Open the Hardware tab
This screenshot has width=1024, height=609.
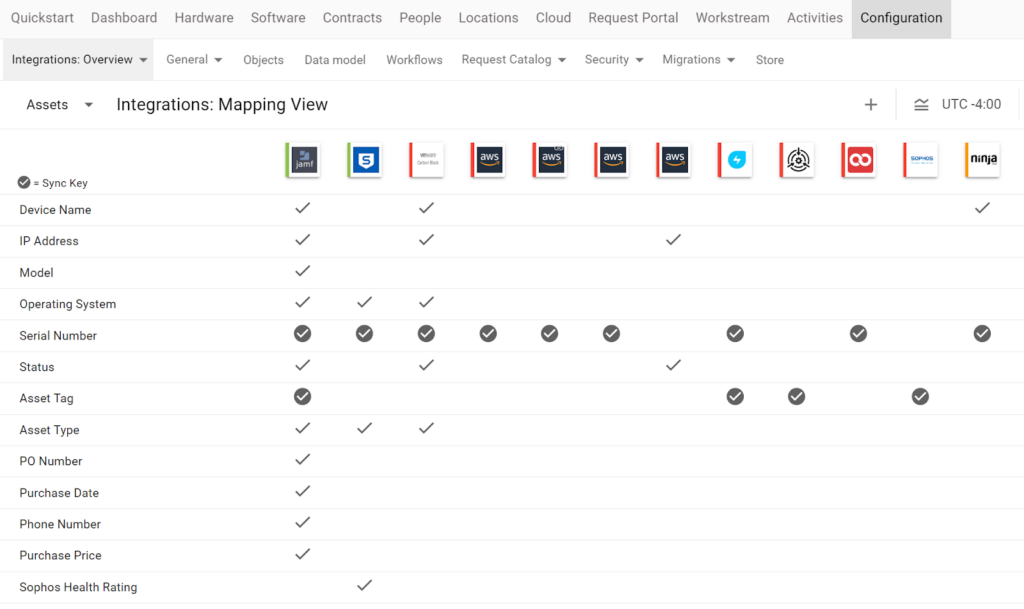tap(204, 18)
